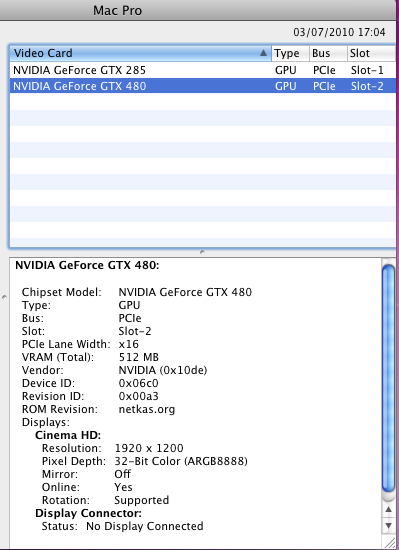Click PCIe bus cell of GTX 480 row
The width and height of the screenshot is (399, 550).
pyautogui.click(x=324, y=86)
